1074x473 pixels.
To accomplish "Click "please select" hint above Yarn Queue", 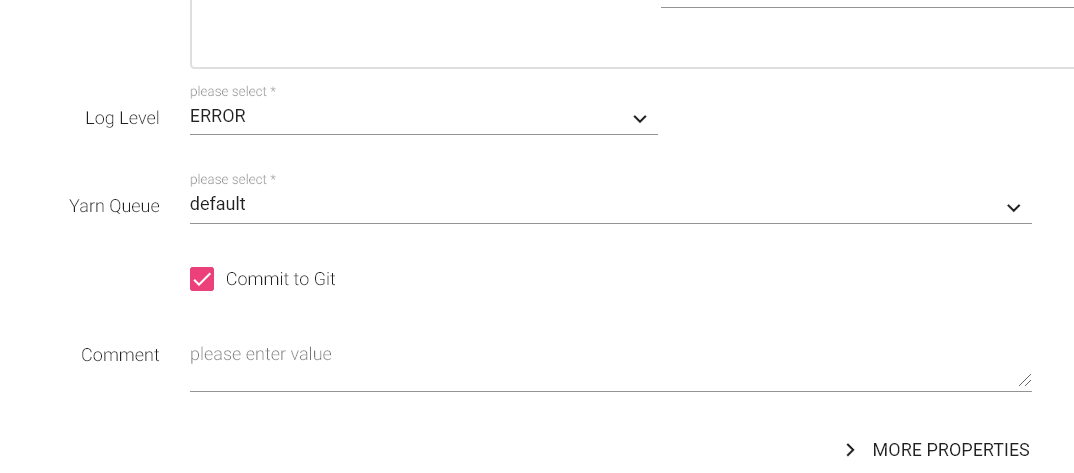I will tap(232, 179).
